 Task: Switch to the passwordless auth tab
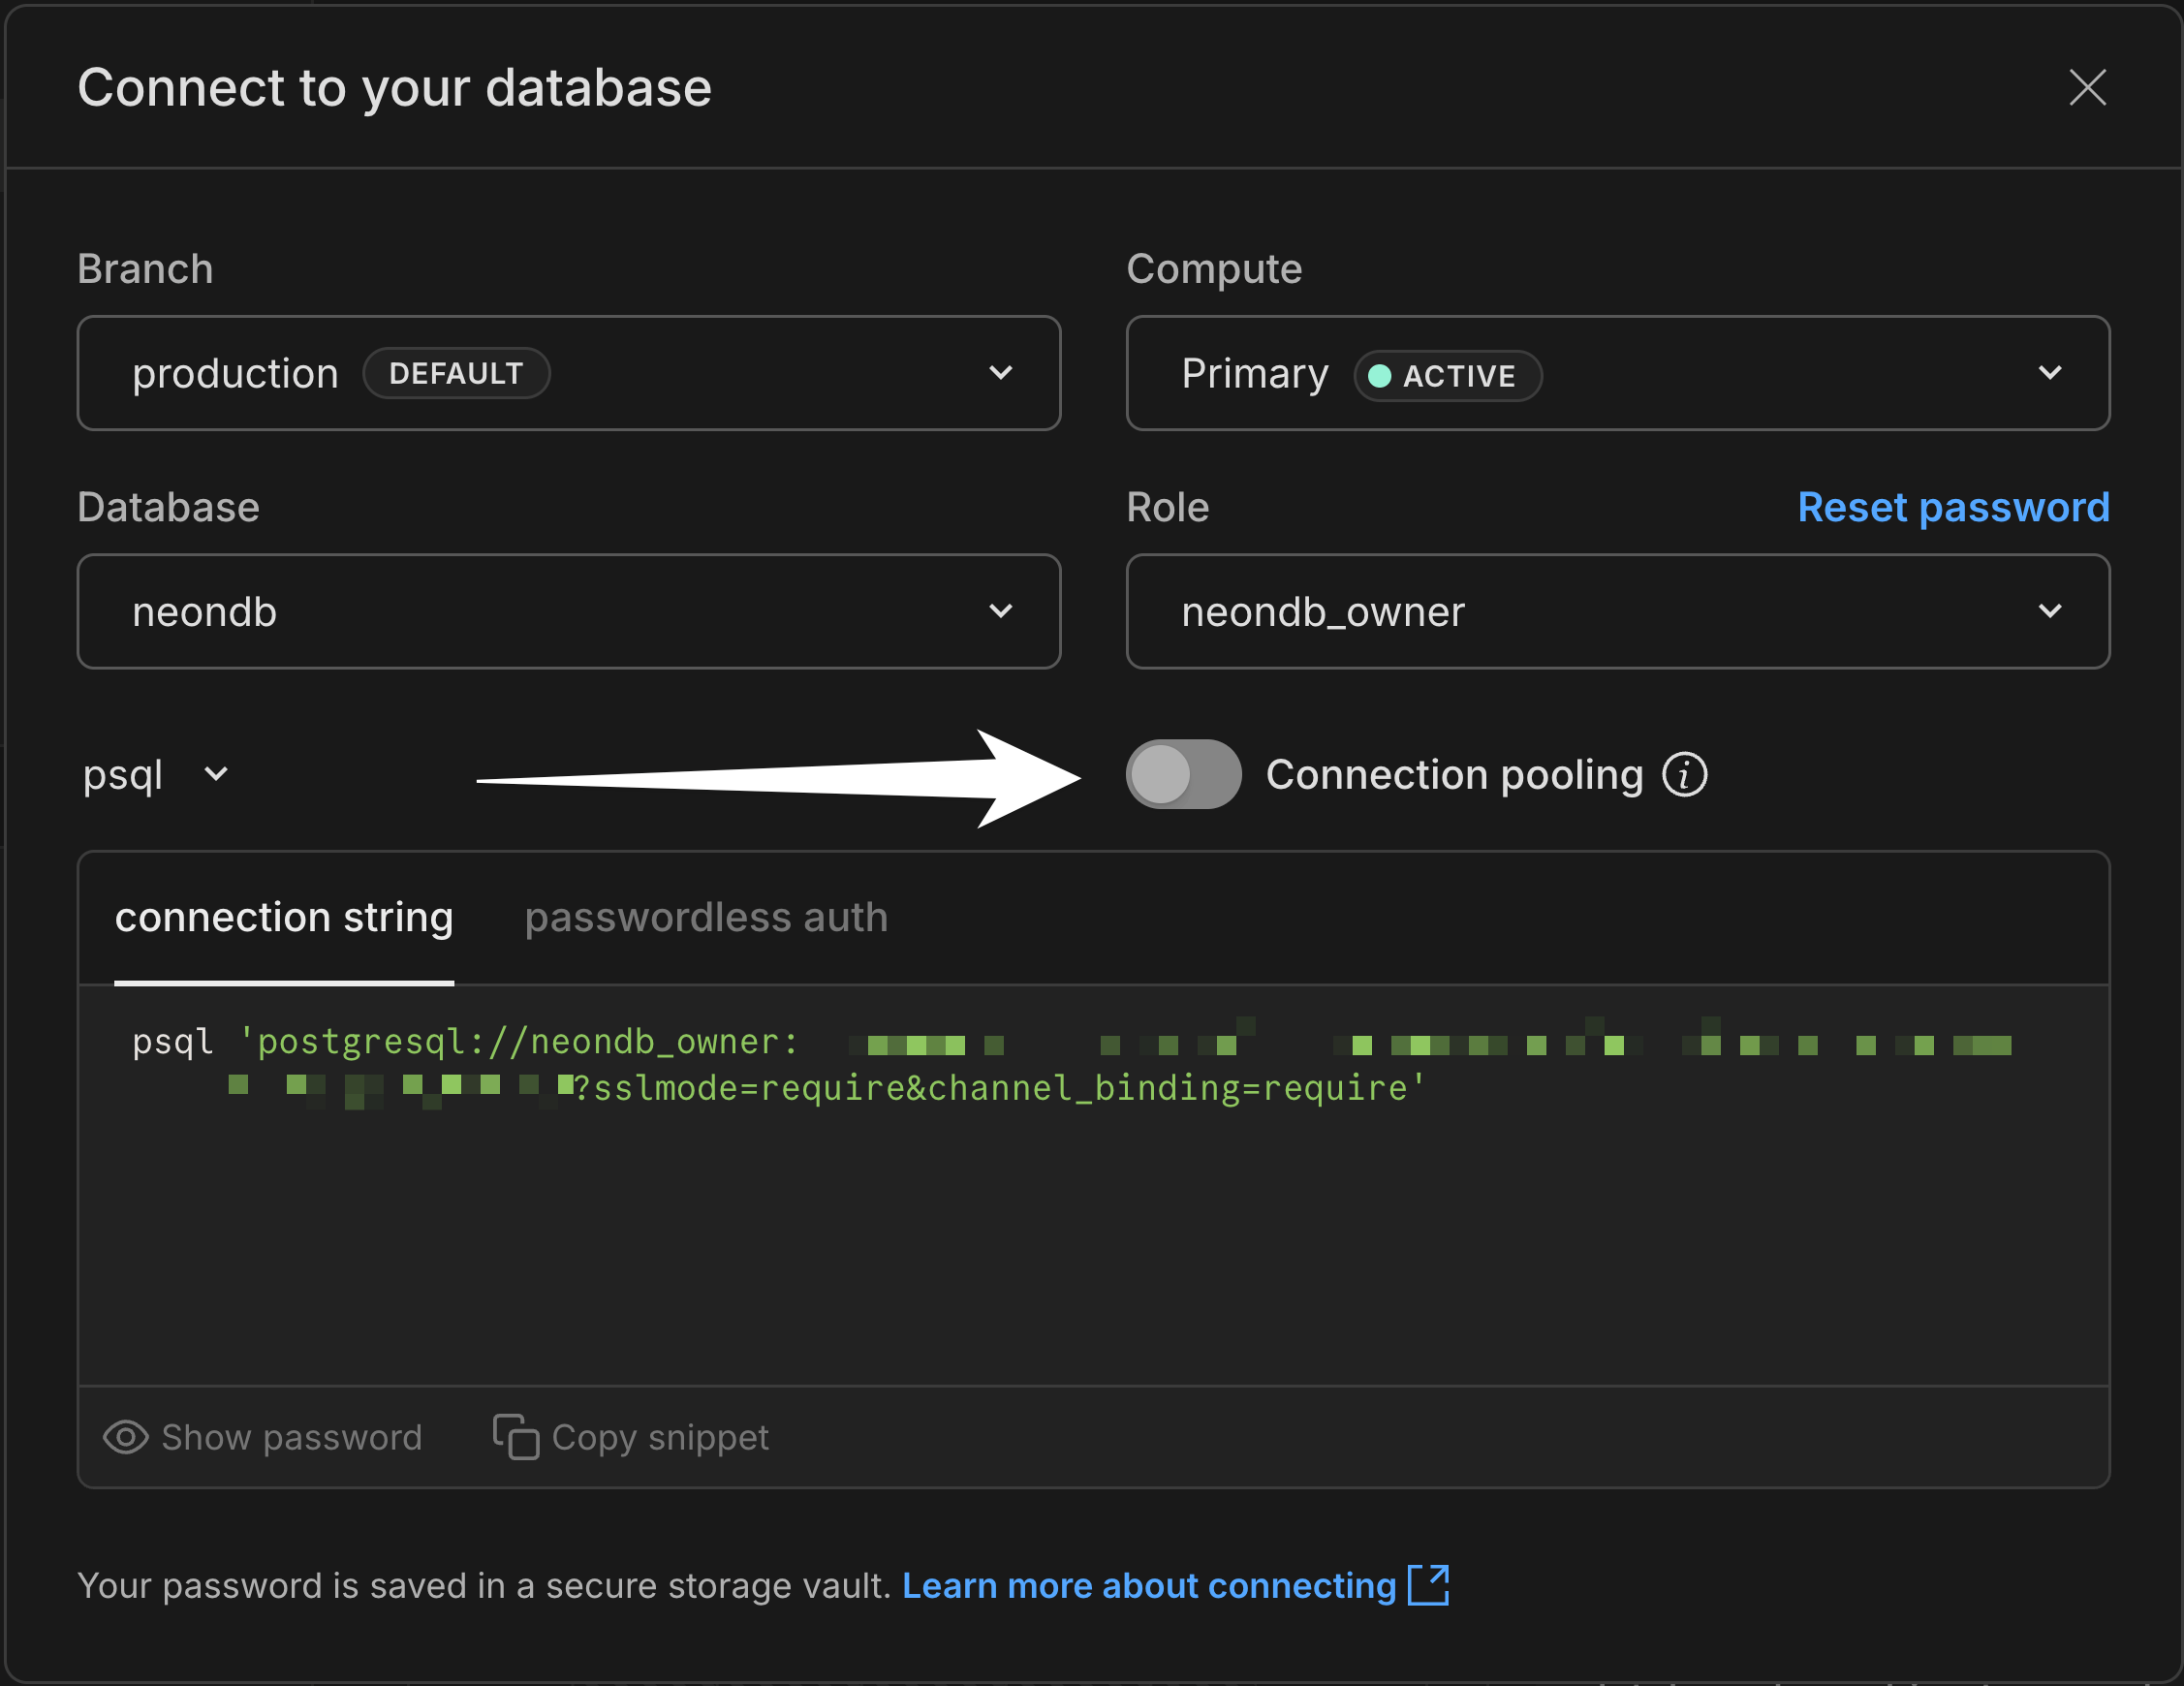tap(706, 917)
